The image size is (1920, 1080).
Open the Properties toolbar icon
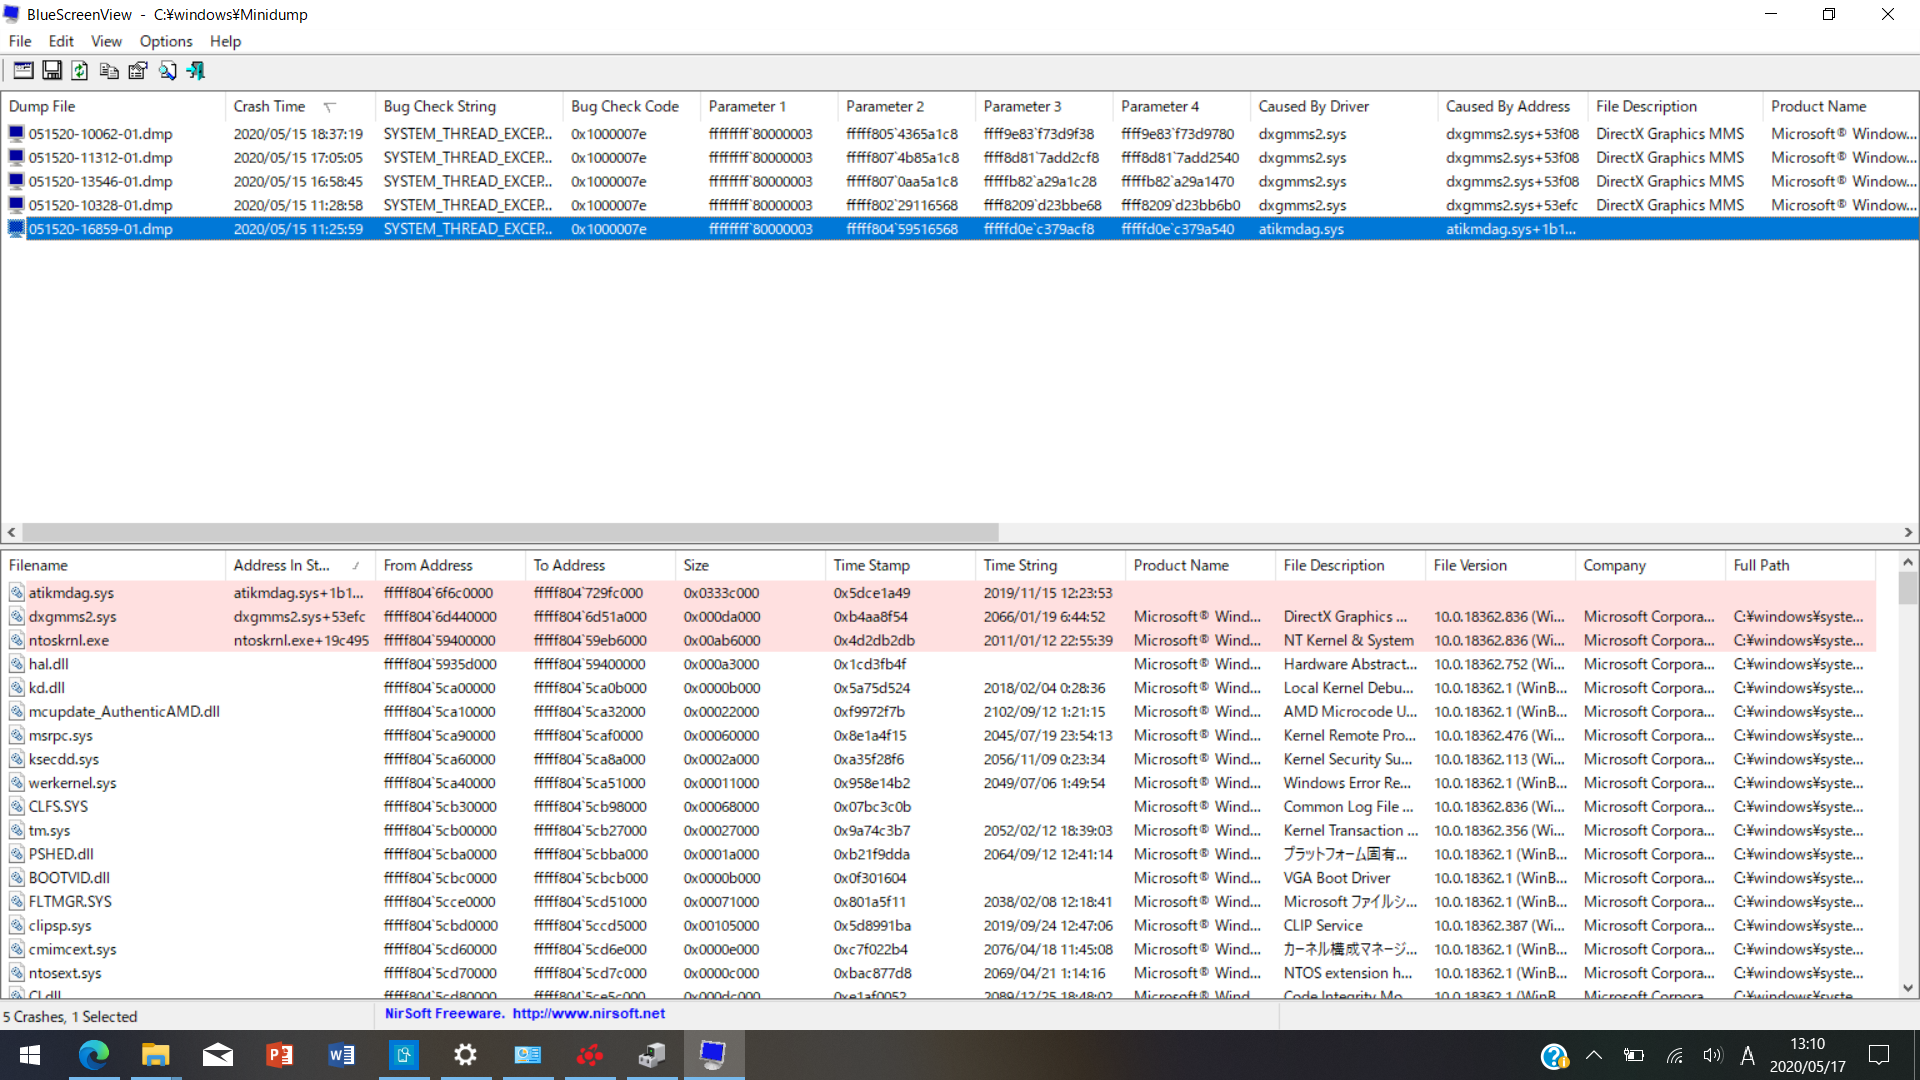(138, 71)
